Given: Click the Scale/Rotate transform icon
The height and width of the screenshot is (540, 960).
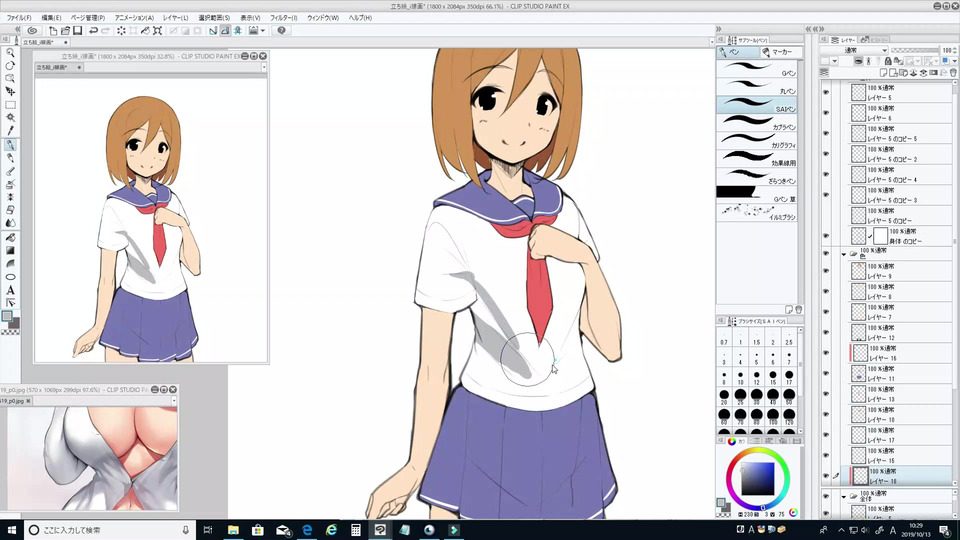Looking at the screenshot, I should [x=157, y=31].
